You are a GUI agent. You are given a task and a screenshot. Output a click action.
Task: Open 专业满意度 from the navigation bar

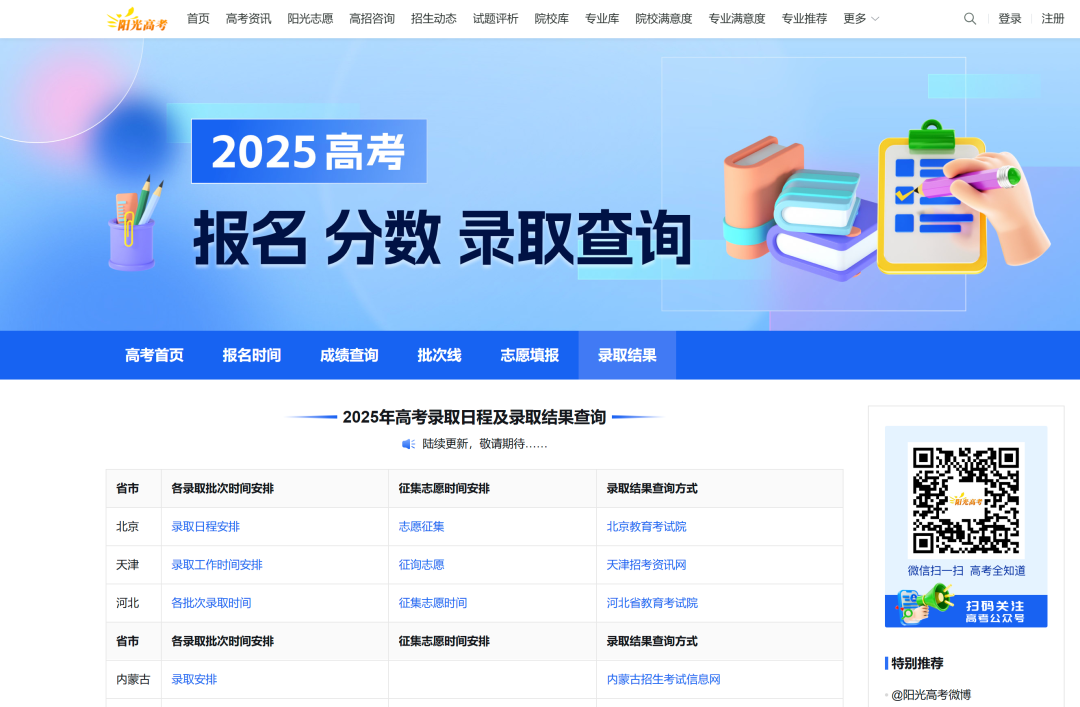coord(737,18)
